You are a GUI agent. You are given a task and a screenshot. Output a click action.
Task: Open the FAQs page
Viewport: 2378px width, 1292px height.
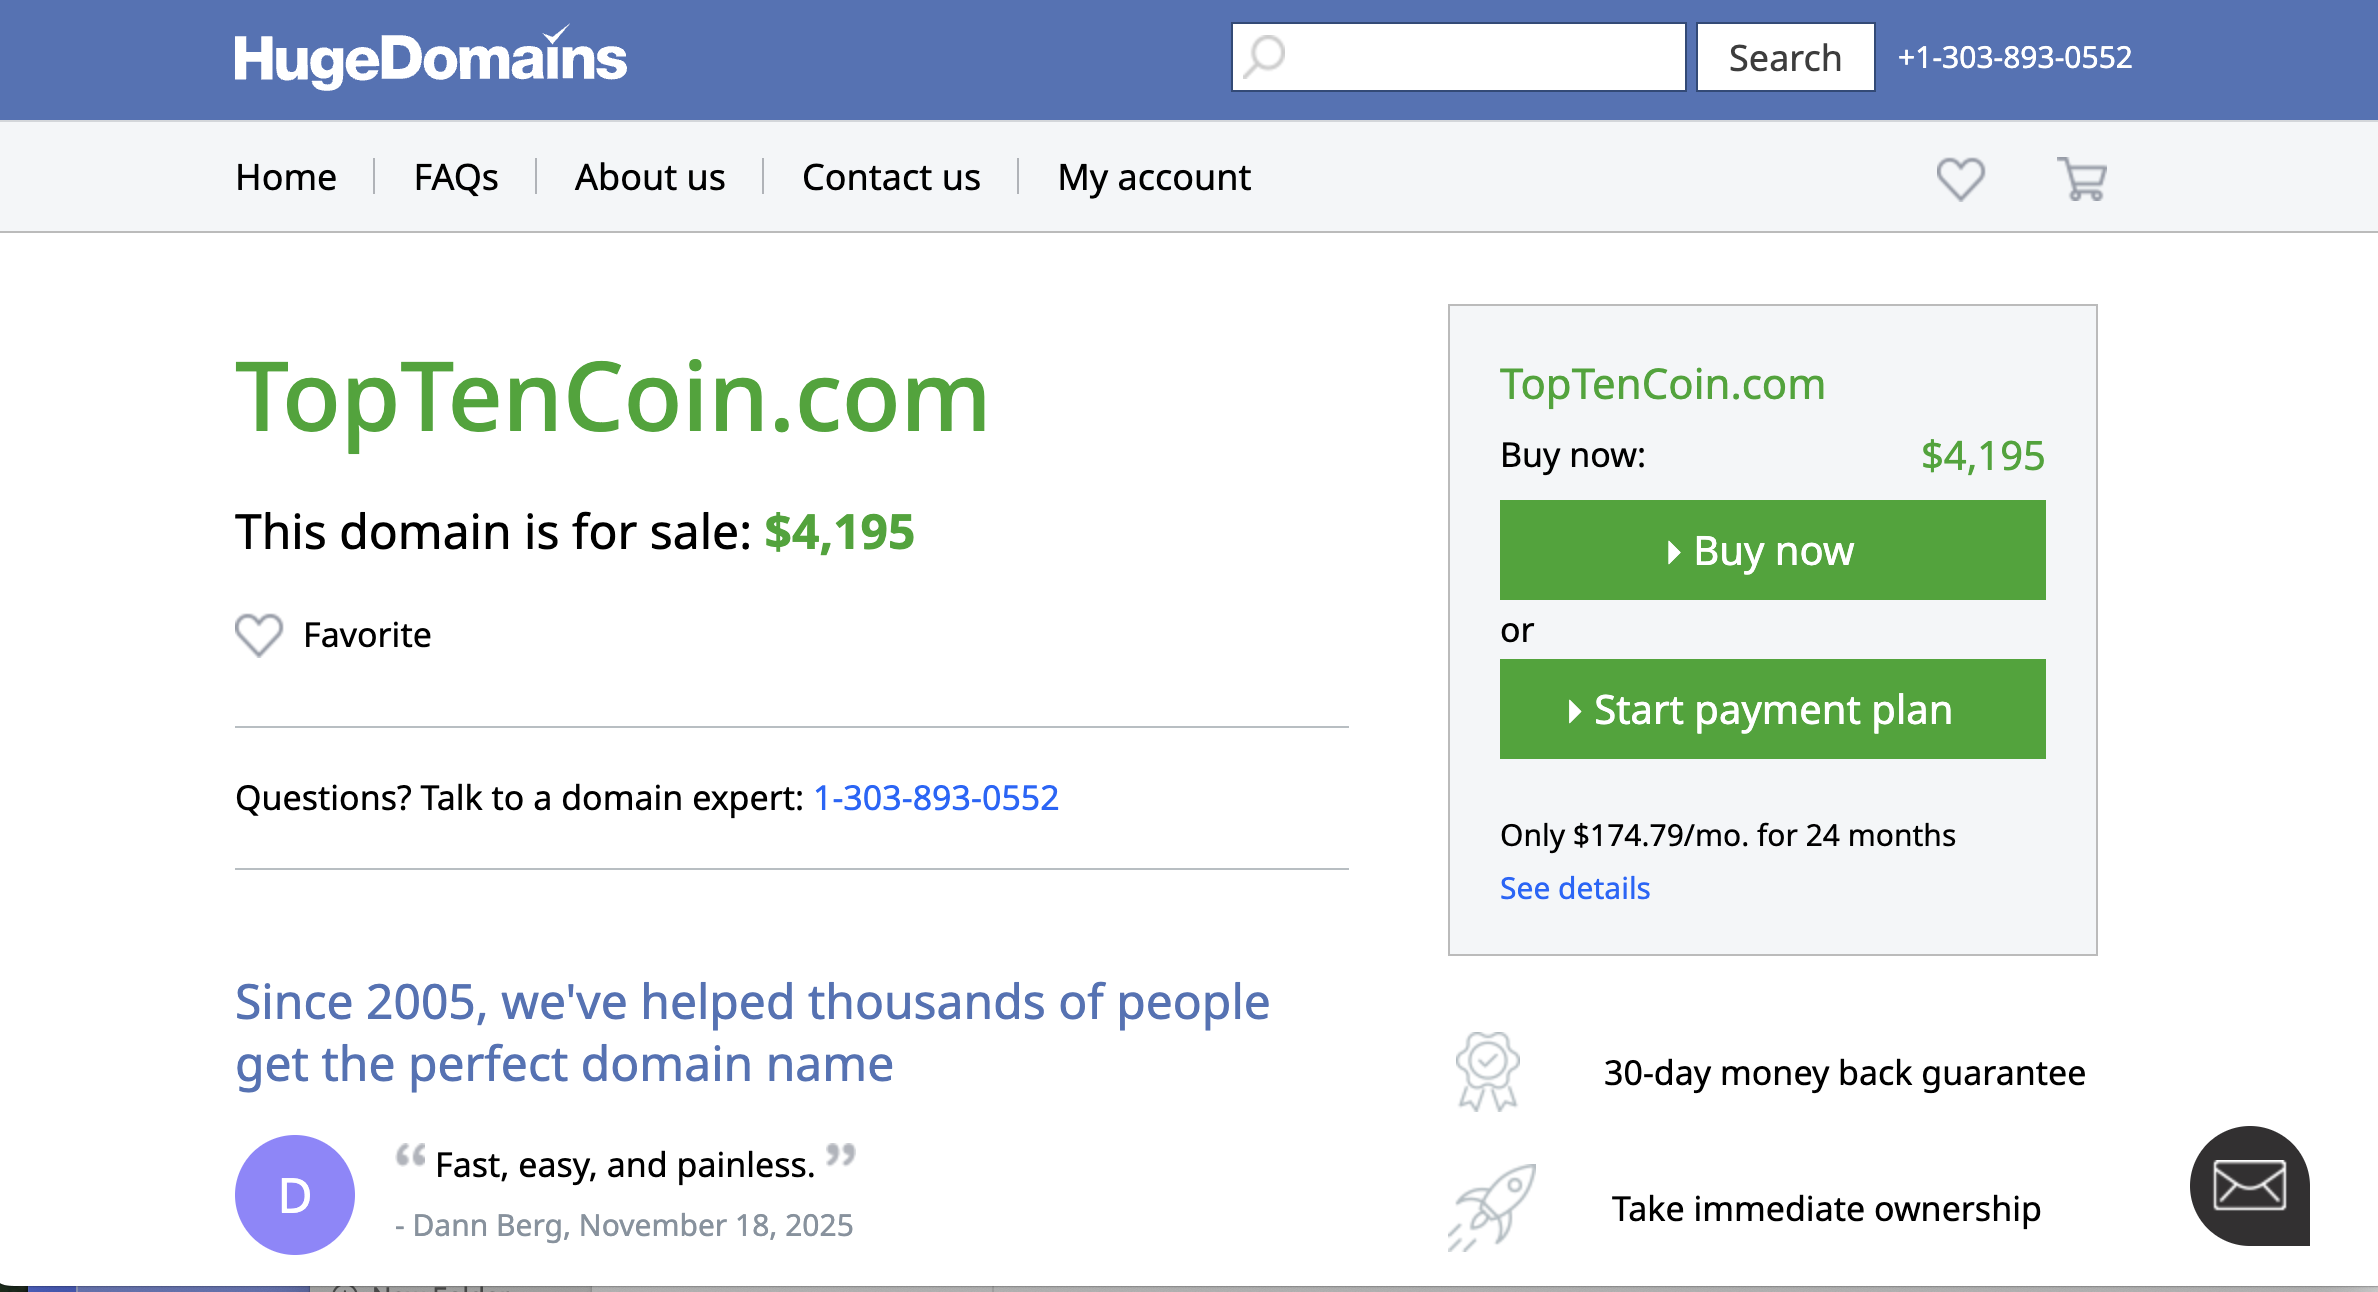(x=456, y=177)
